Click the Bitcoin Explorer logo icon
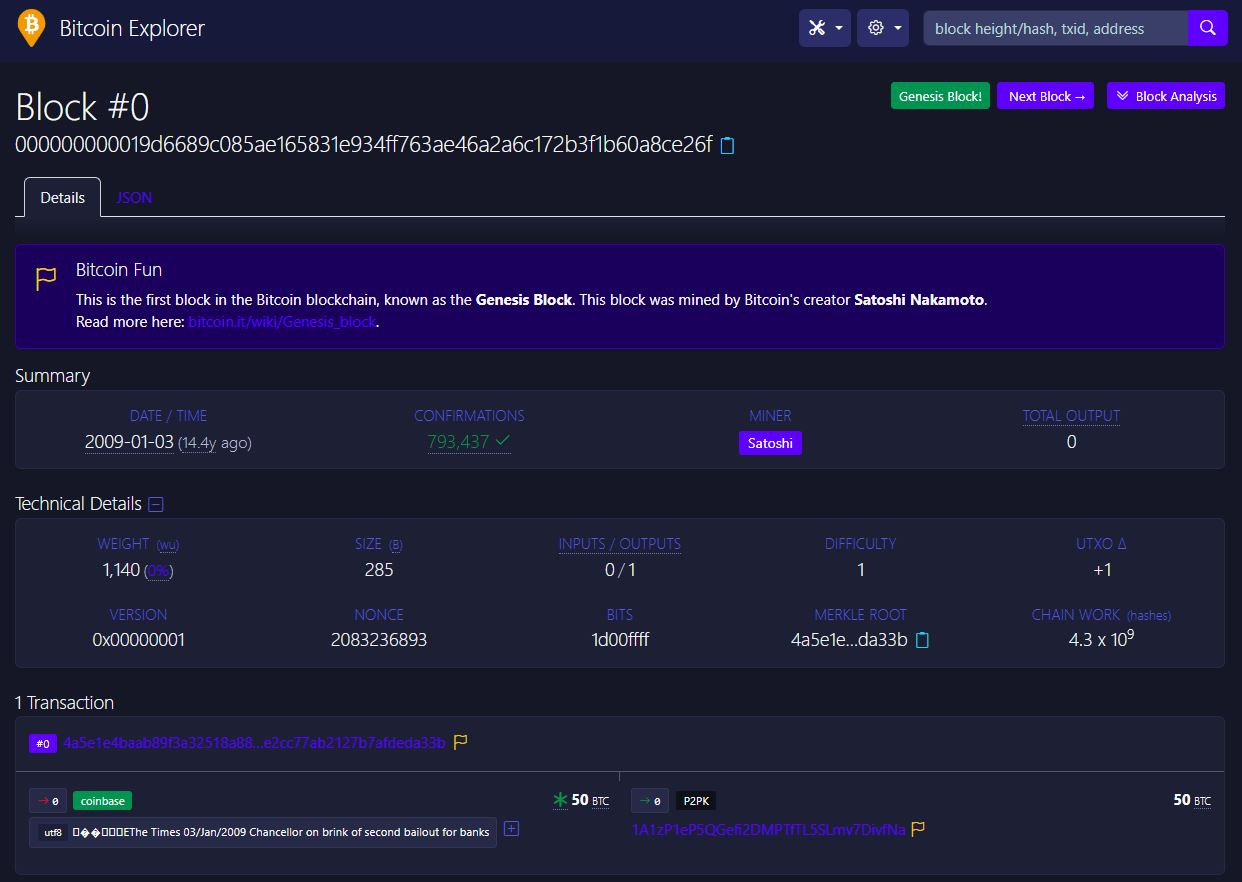 (x=32, y=28)
